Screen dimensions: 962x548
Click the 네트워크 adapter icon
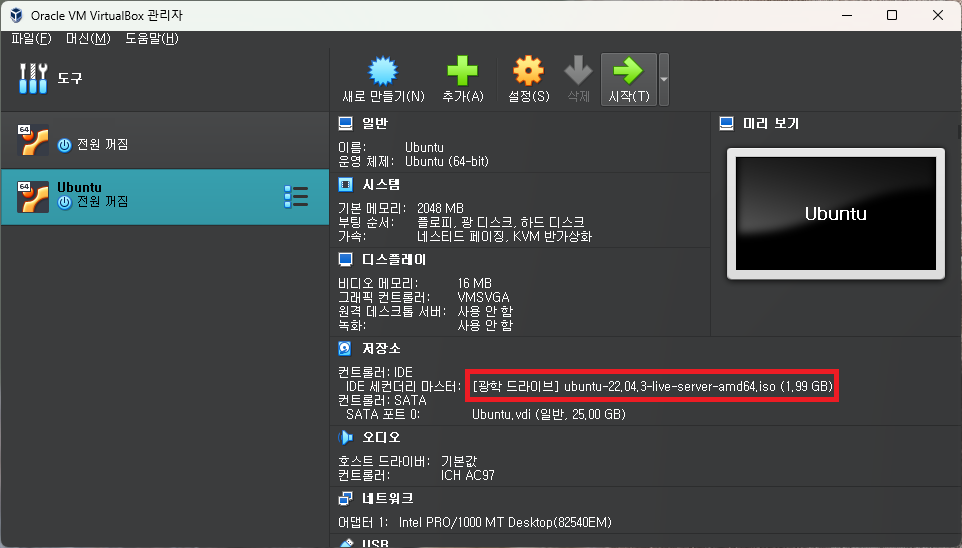pos(345,498)
